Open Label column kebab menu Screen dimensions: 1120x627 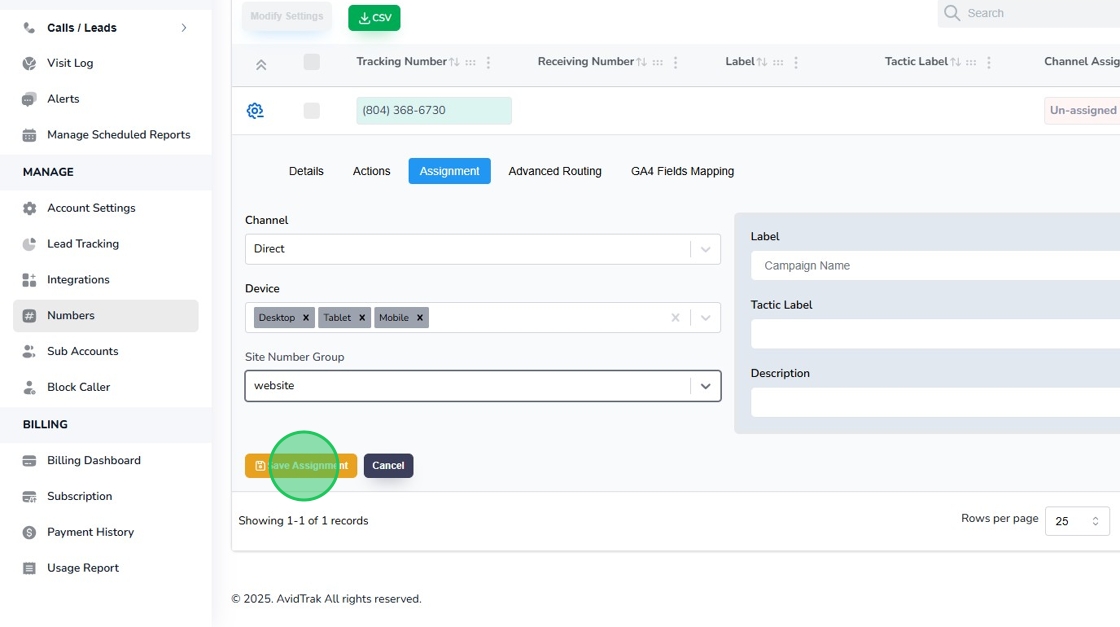tap(796, 63)
